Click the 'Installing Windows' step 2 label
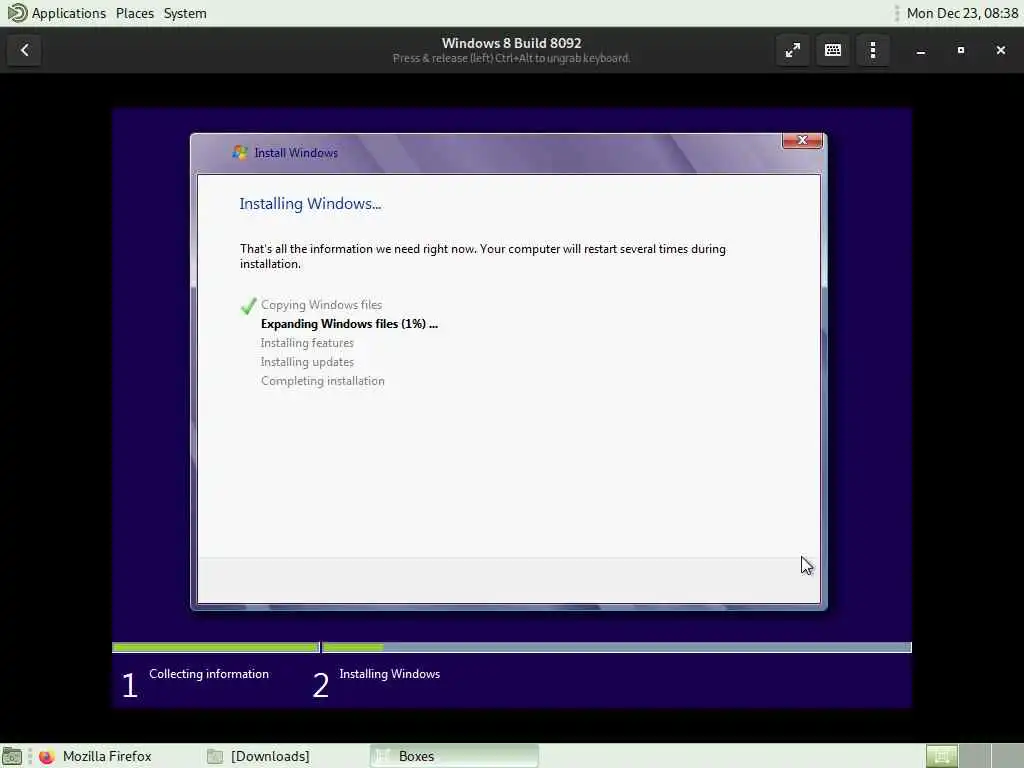This screenshot has height=768, width=1024. pos(389,674)
